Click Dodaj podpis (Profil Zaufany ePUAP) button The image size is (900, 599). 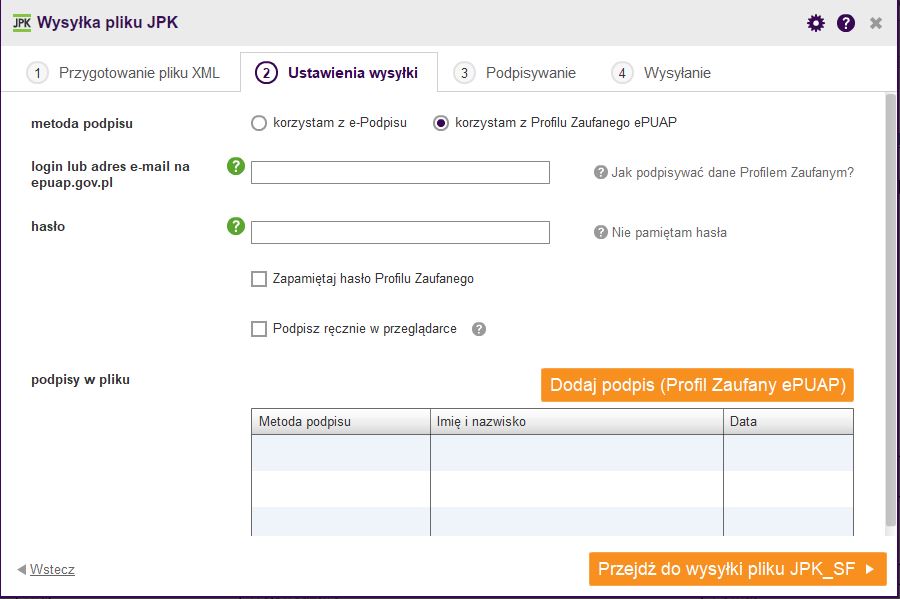697,385
